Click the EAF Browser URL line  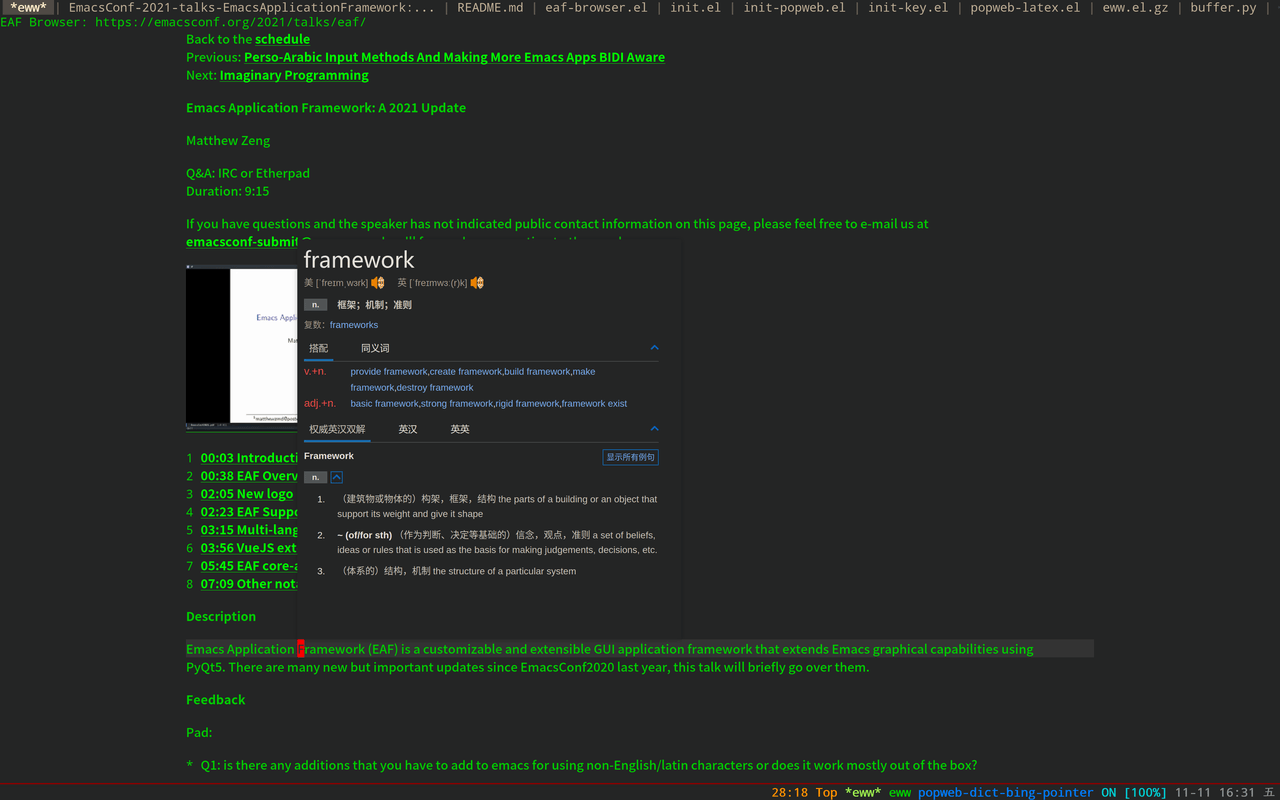(x=183, y=22)
